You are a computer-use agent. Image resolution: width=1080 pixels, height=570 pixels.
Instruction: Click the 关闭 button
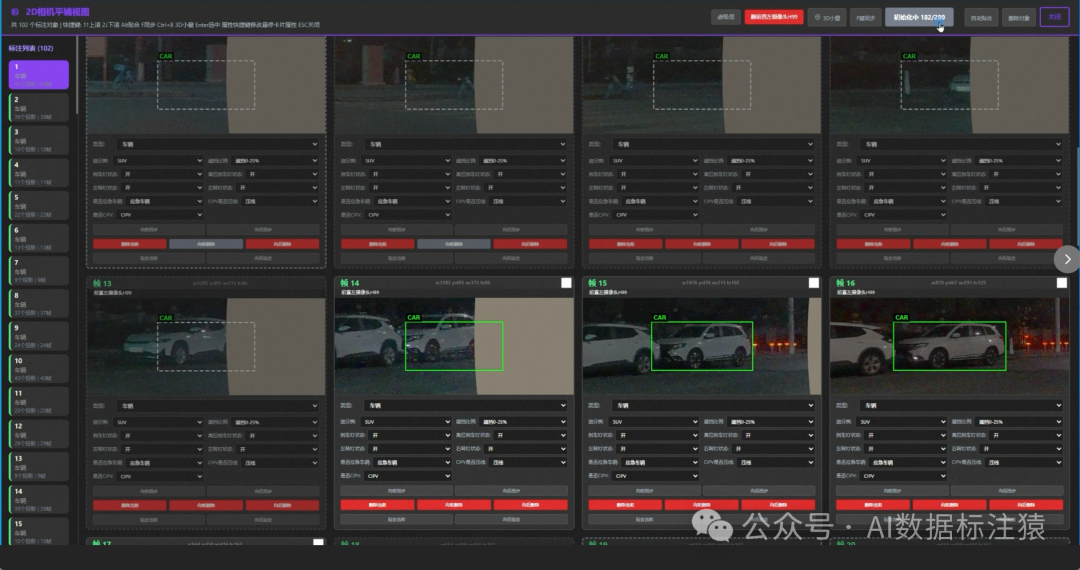click(1054, 17)
